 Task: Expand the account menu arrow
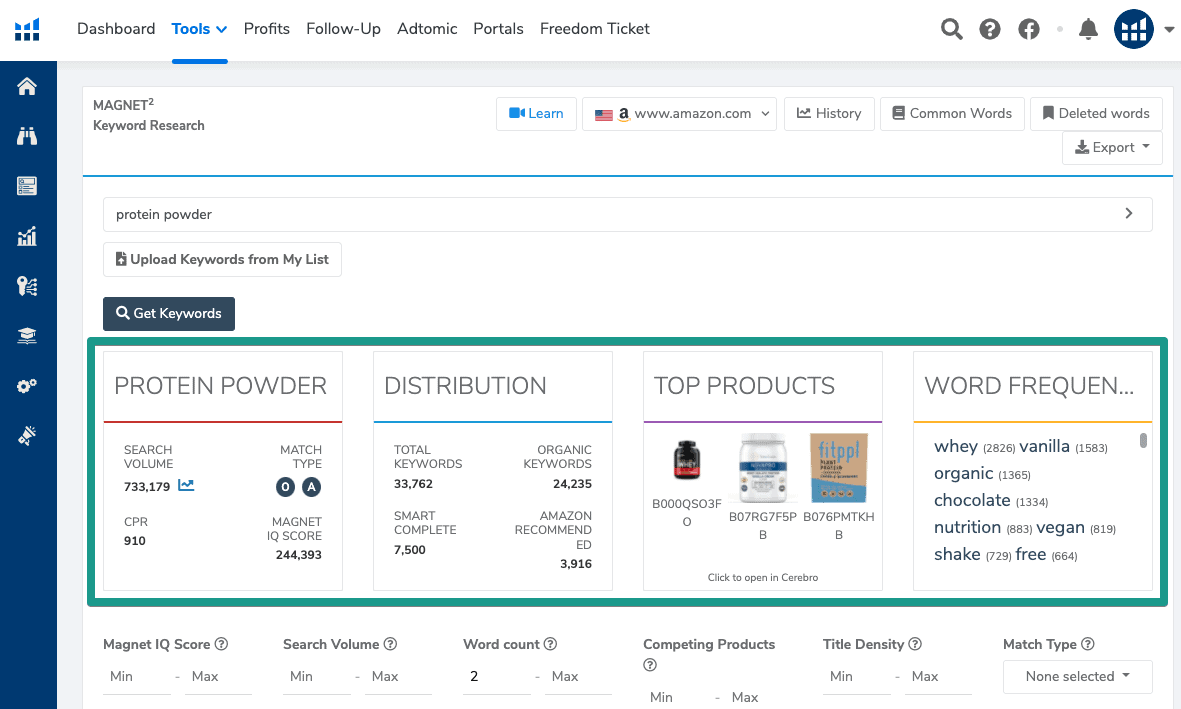click(x=1169, y=30)
